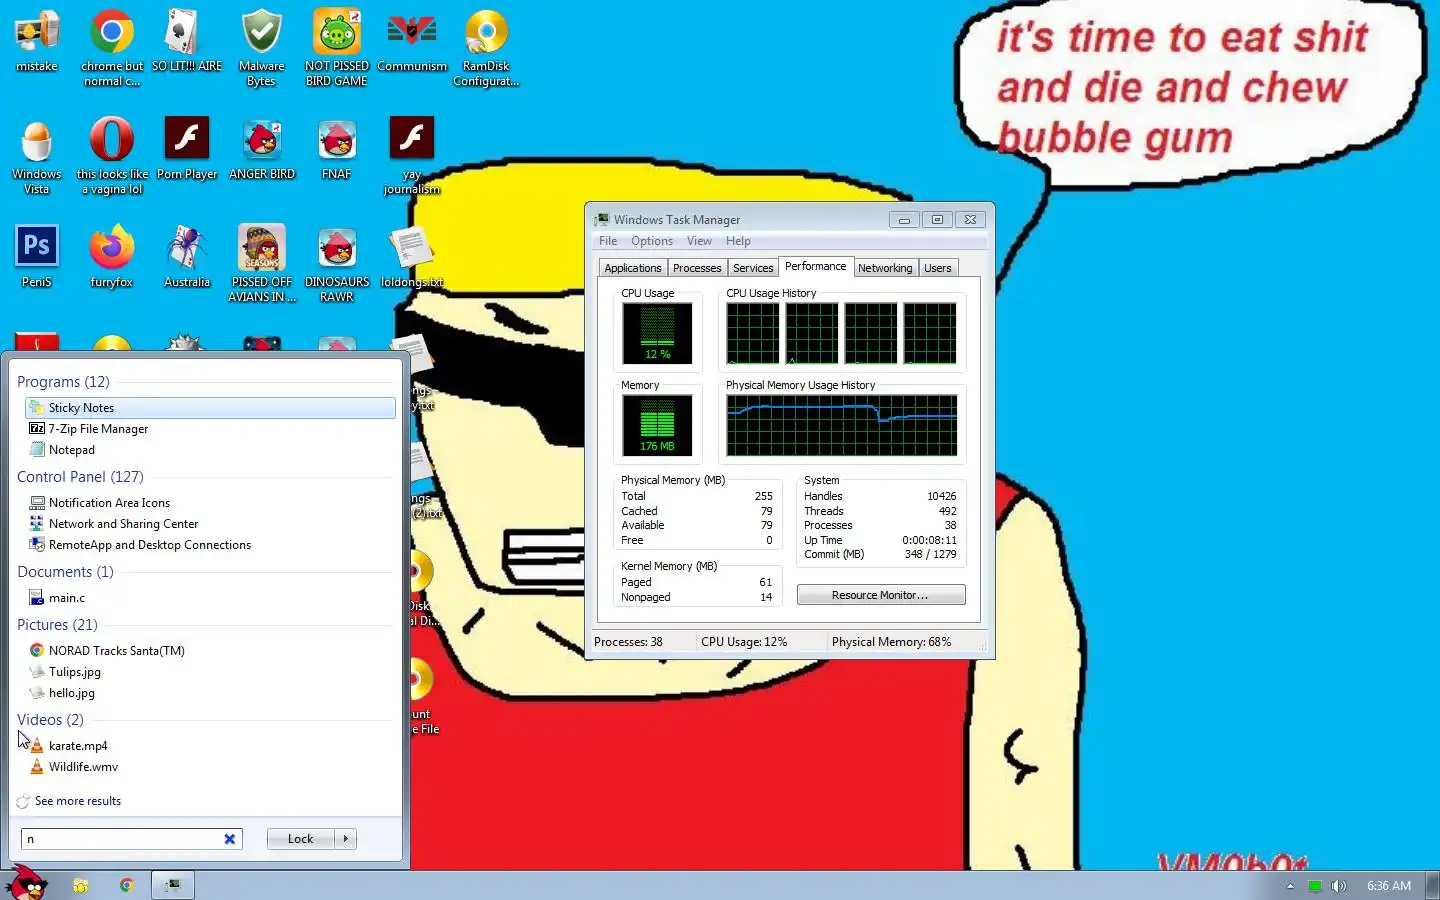Launch NOT PISSED BIRD GAME icon
This screenshot has height=900, width=1440.
[337, 47]
